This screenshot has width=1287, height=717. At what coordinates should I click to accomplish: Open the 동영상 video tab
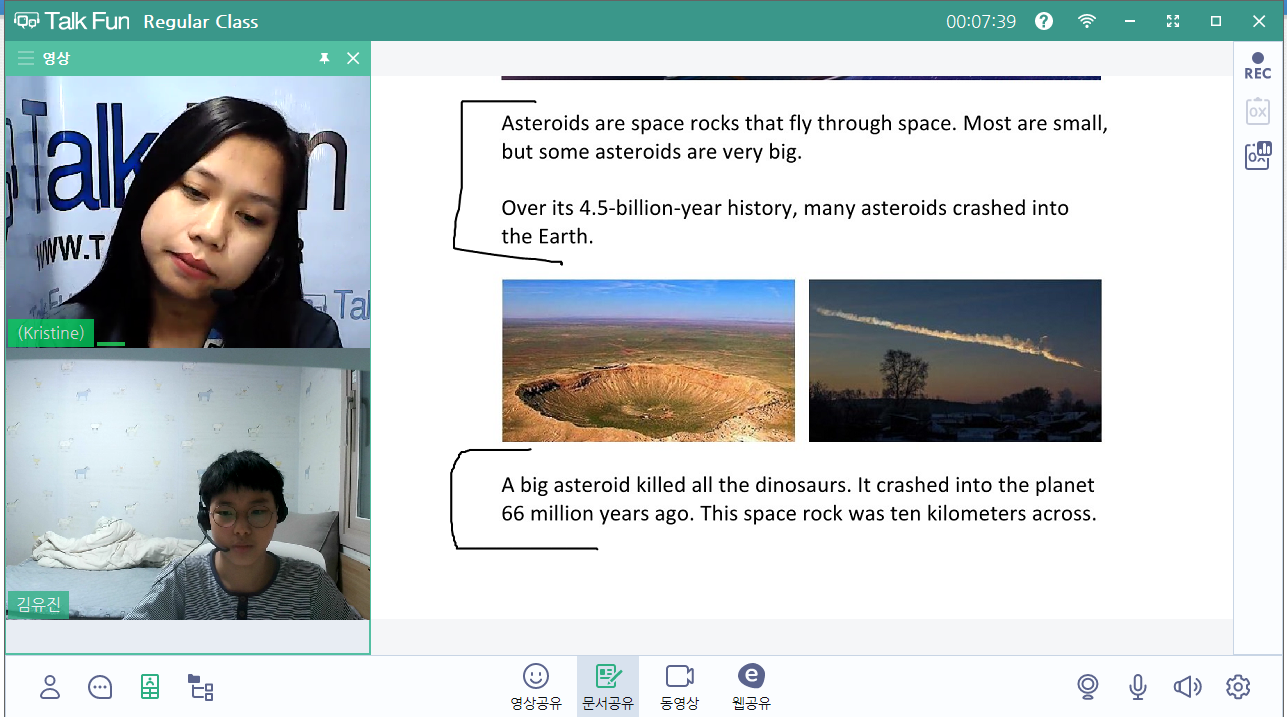[680, 687]
